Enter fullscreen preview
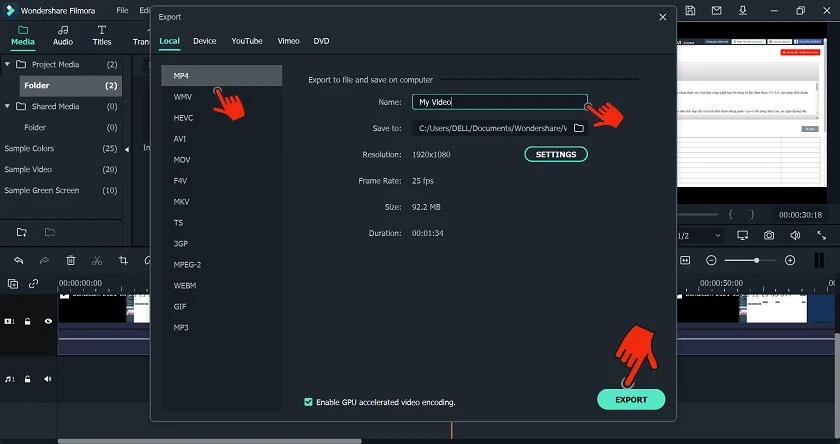The image size is (840, 444). click(x=821, y=236)
